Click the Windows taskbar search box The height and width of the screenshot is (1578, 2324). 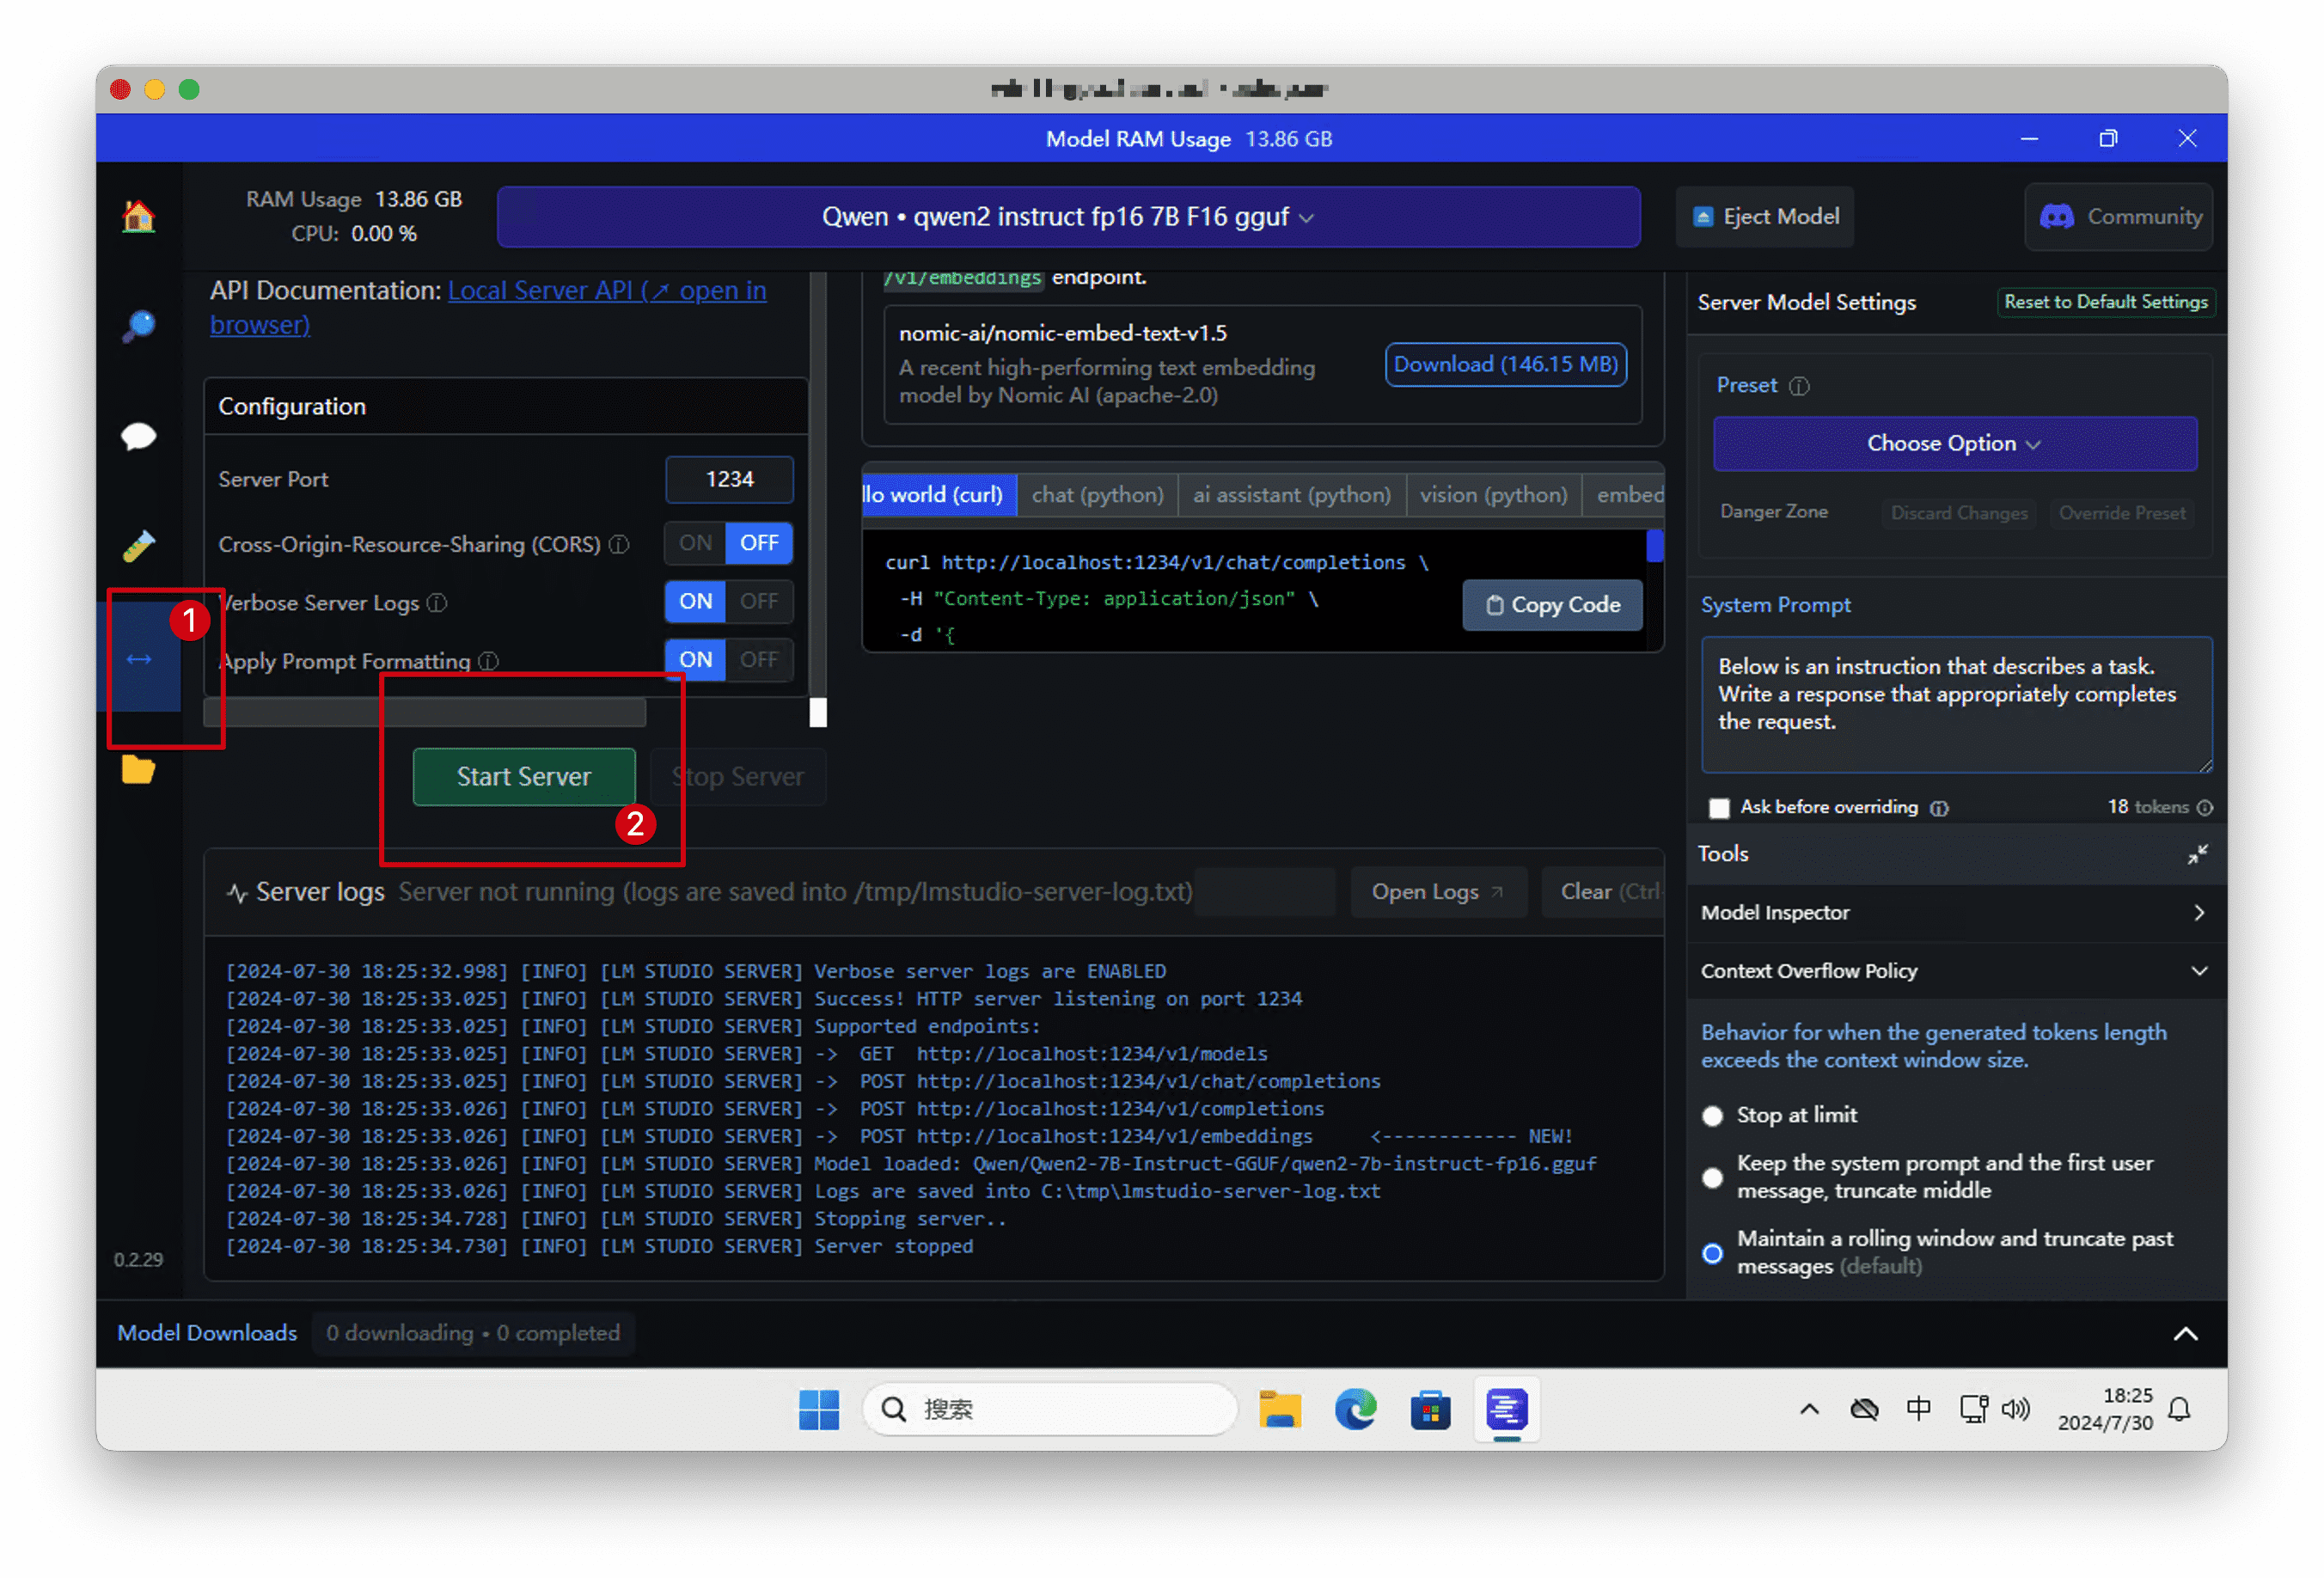click(x=1049, y=1410)
